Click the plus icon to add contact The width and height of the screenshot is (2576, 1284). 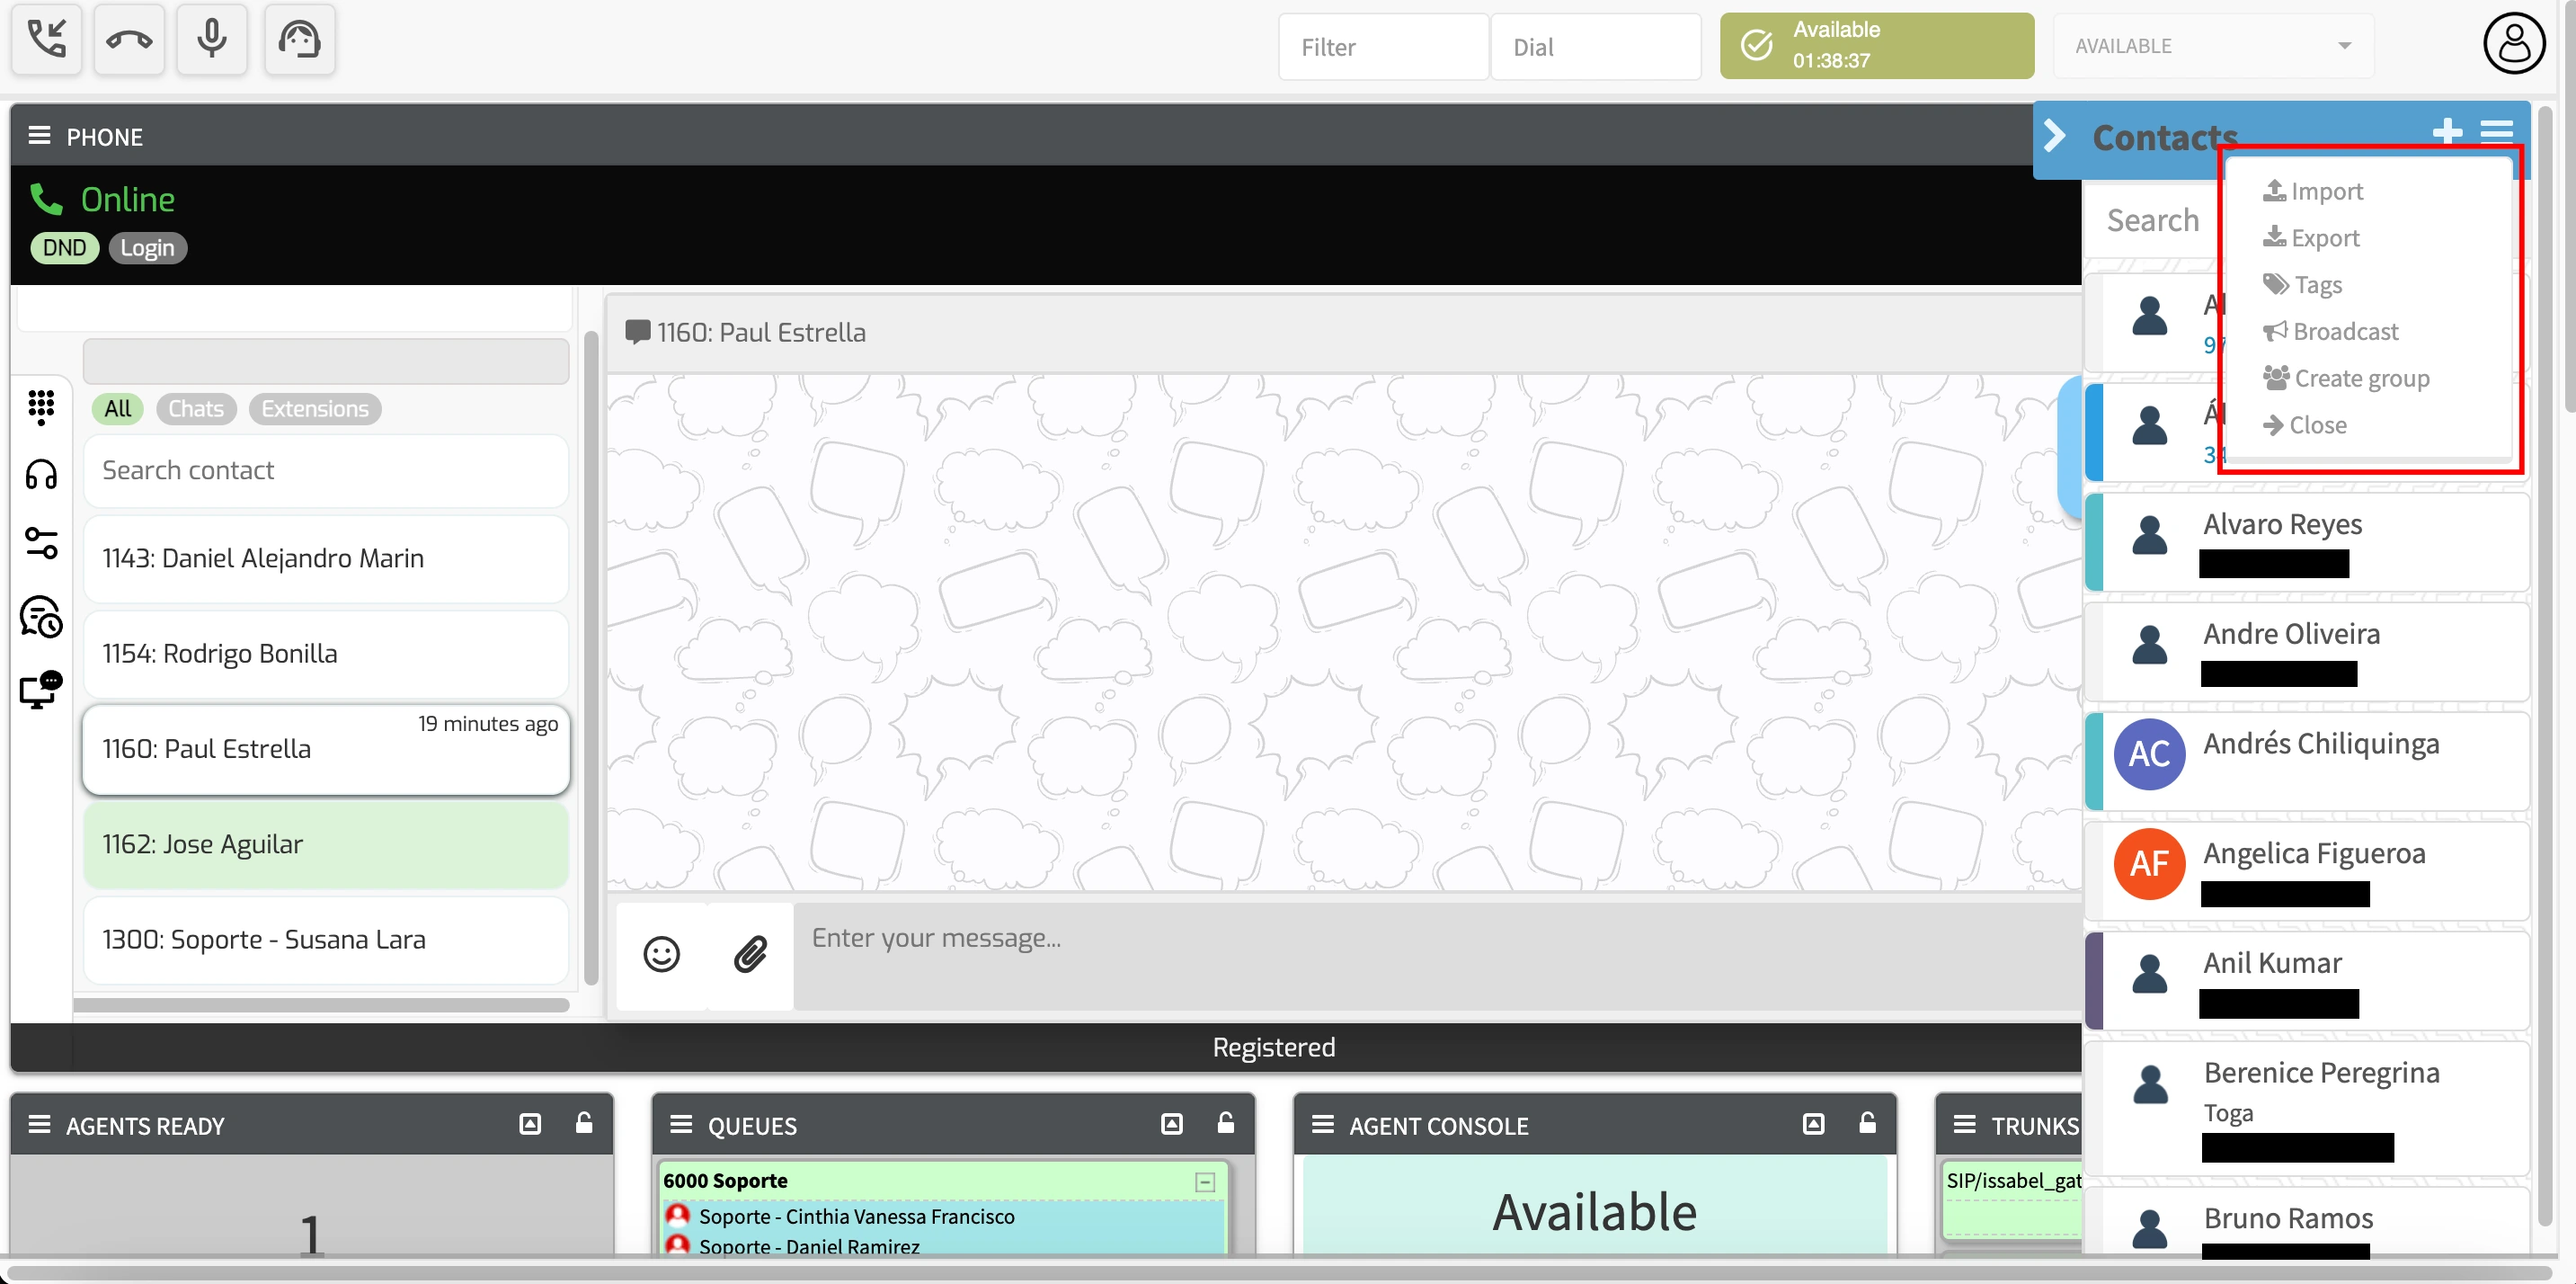2447,132
